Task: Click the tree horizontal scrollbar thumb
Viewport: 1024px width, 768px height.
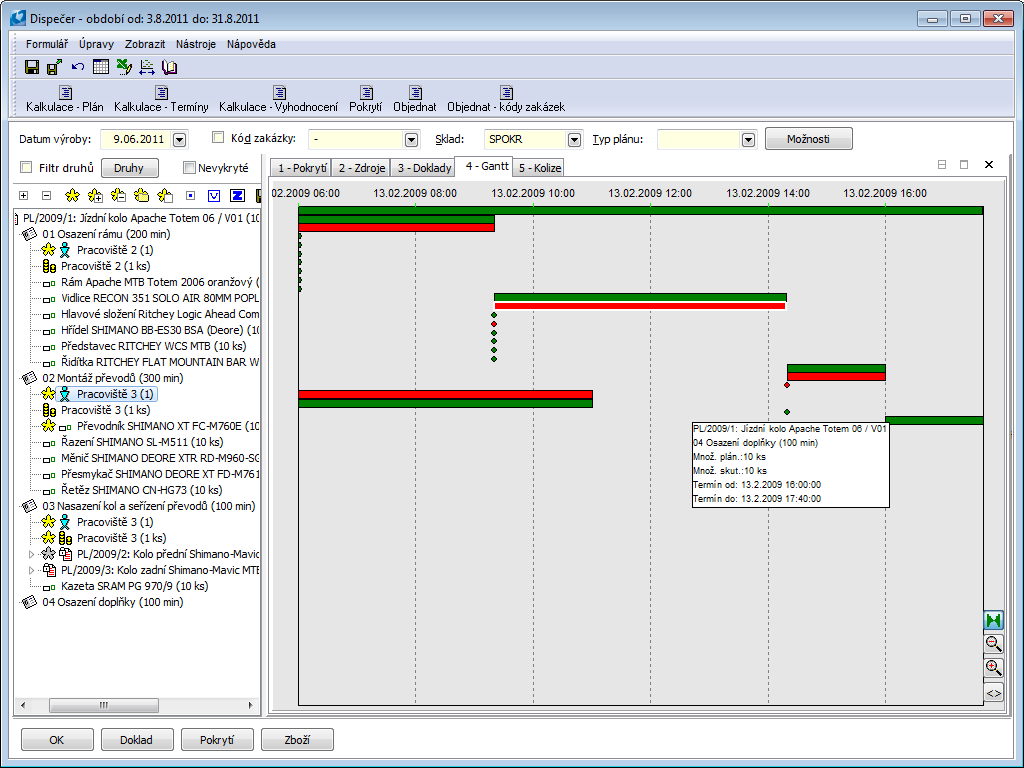Action: pyautogui.click(x=103, y=705)
